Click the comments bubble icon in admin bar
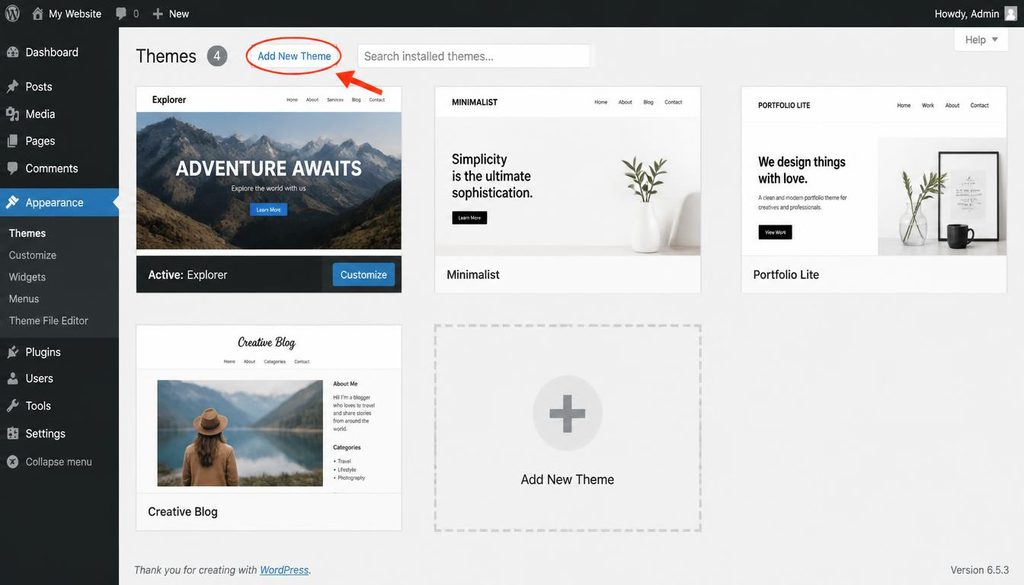The image size is (1024, 585). (121, 14)
